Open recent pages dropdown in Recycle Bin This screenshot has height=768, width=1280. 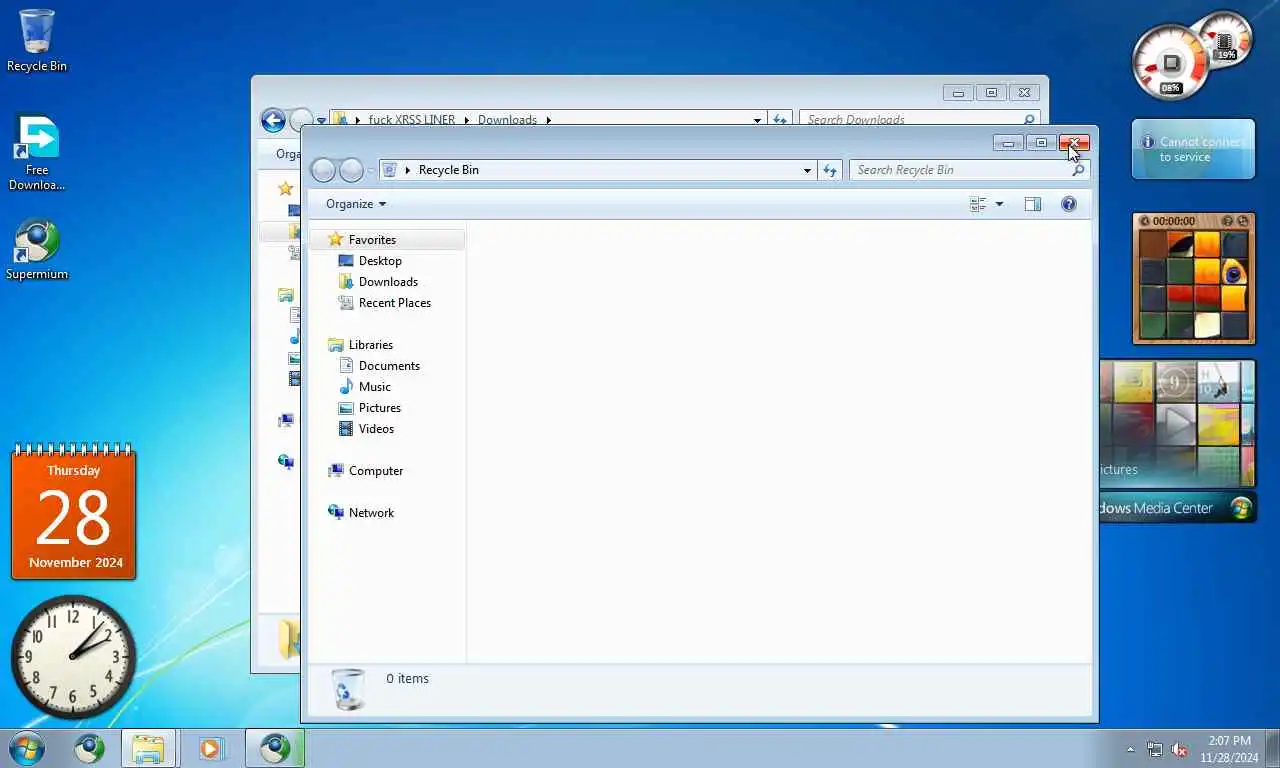click(371, 171)
